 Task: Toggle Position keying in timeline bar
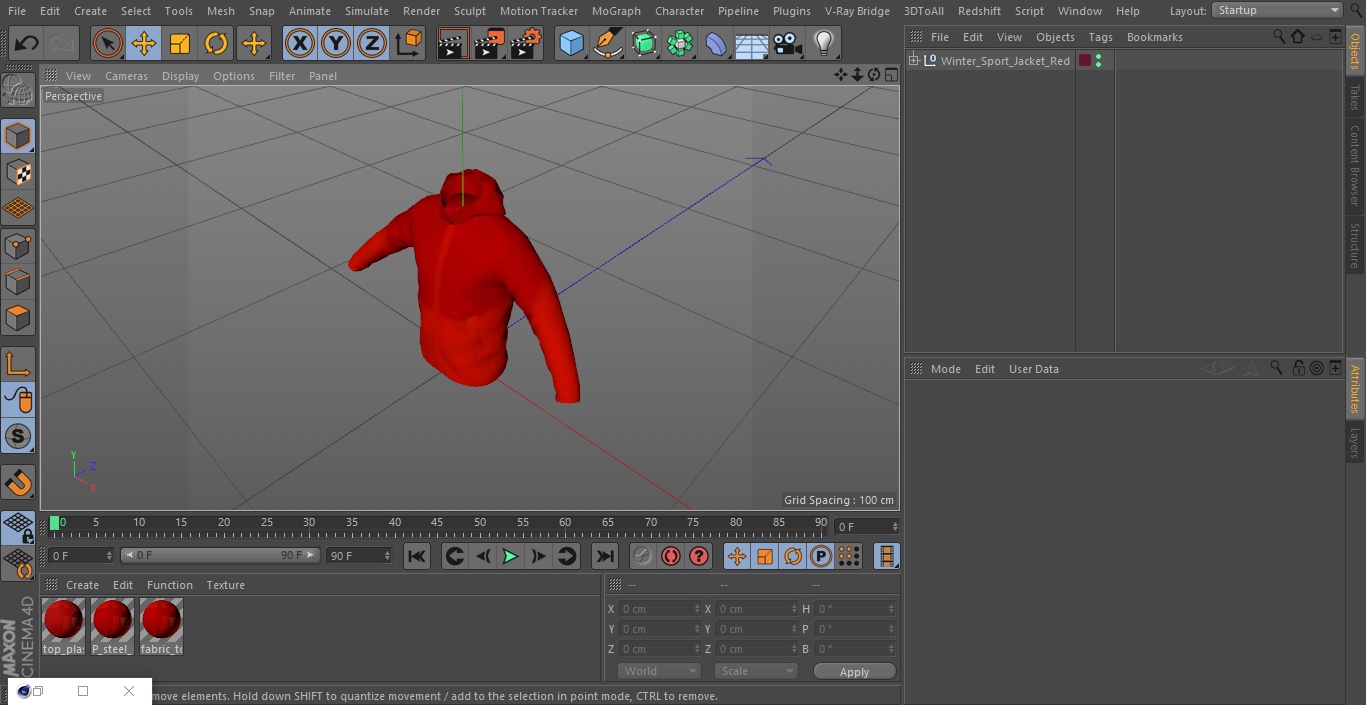point(737,556)
